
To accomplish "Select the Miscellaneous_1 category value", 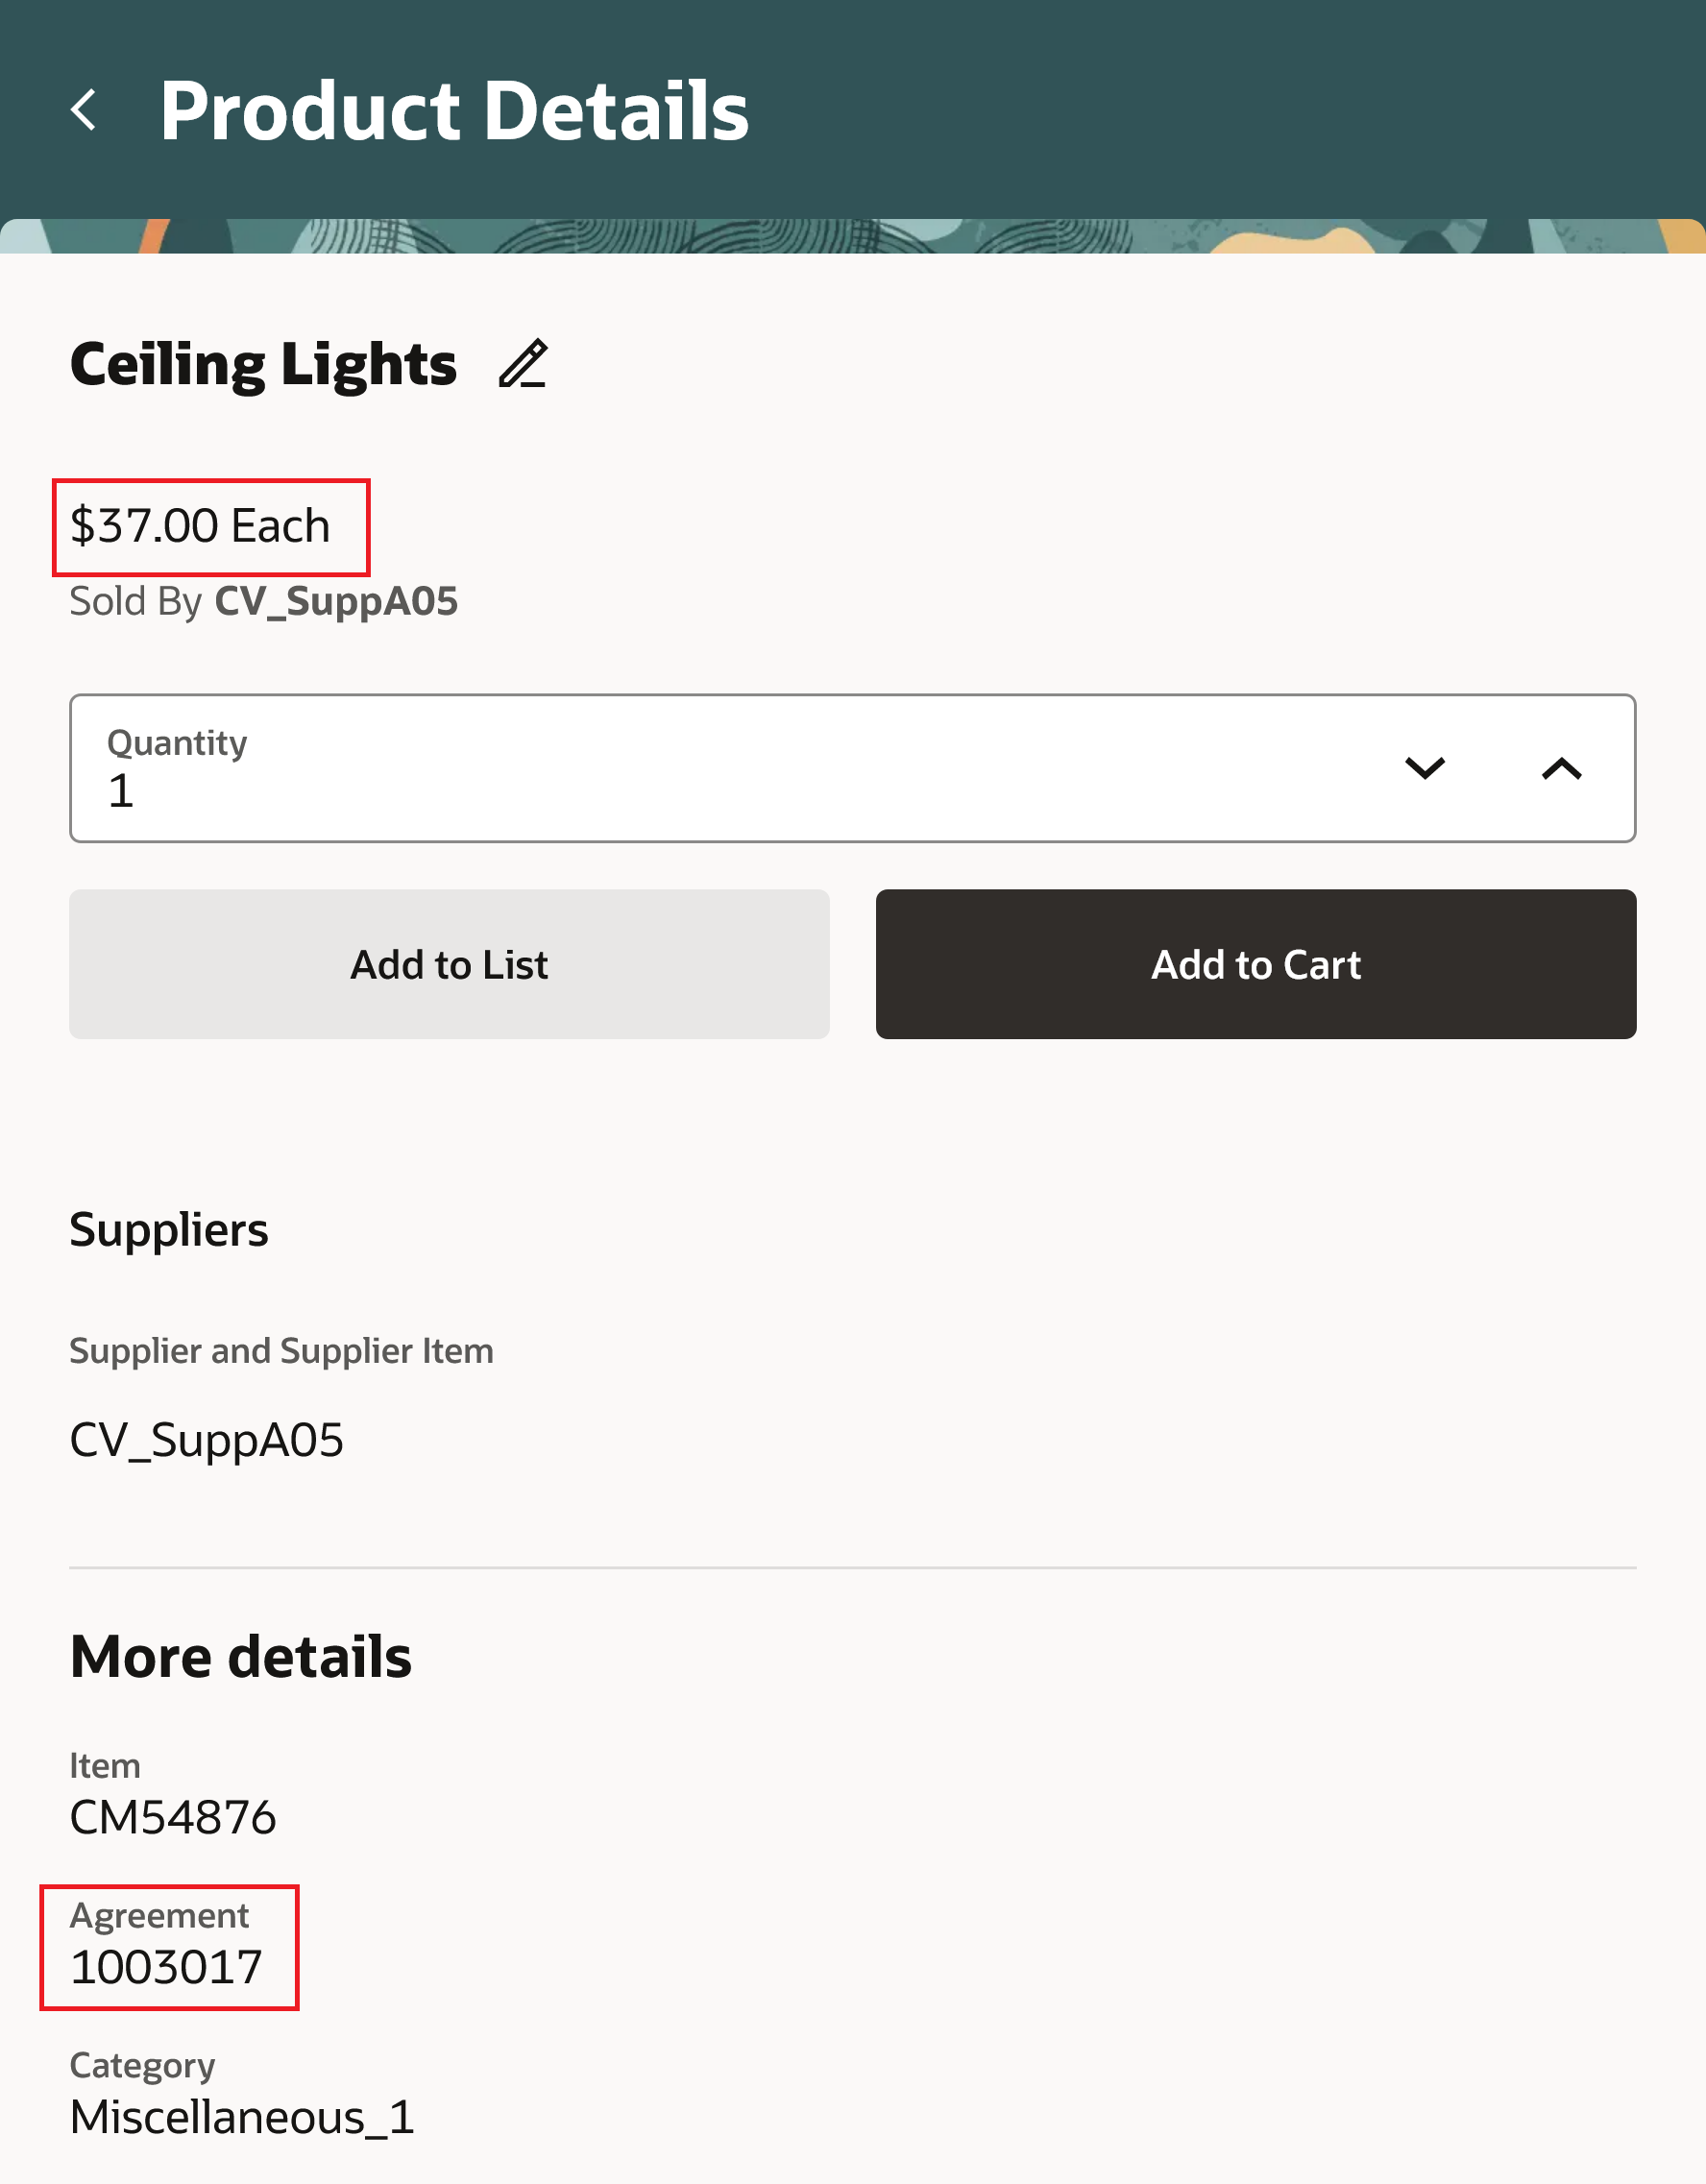I will (x=242, y=2117).
